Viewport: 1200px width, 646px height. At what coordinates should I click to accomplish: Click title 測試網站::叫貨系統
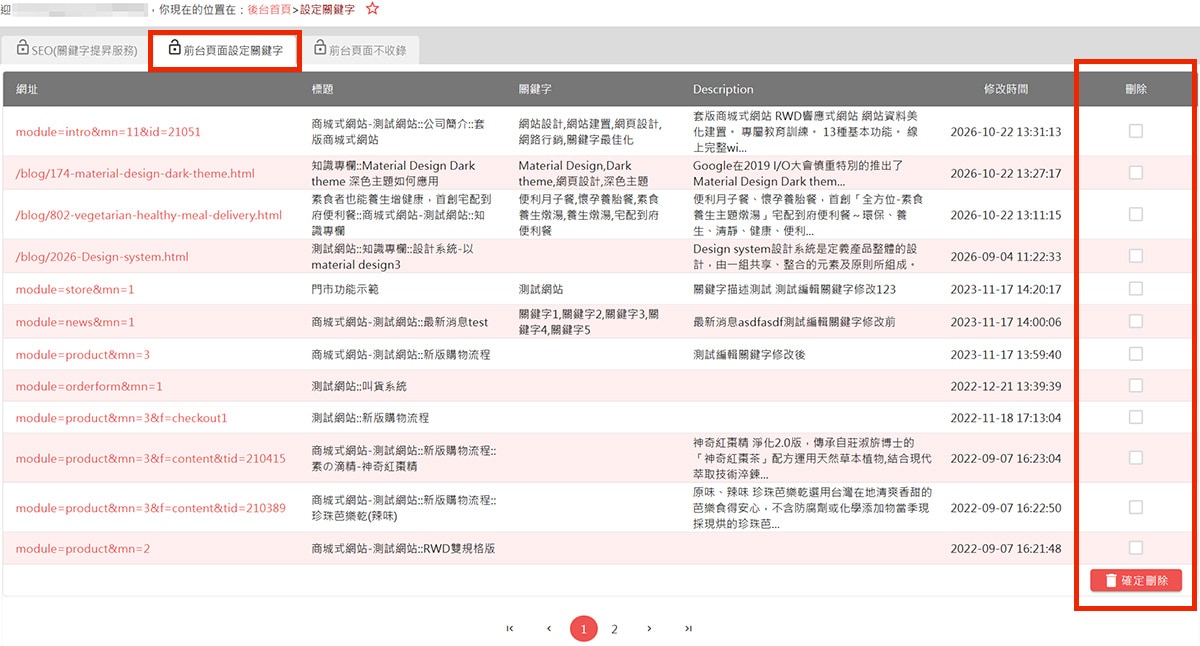click(x=359, y=386)
